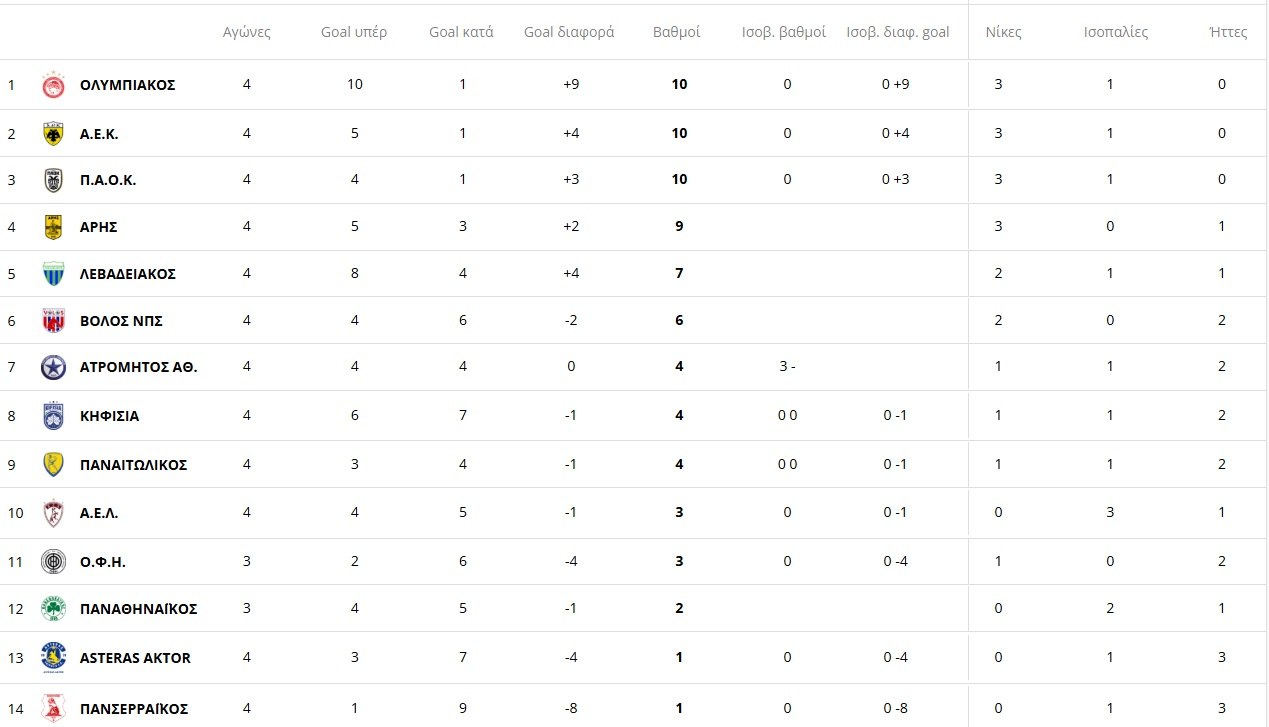The width and height of the screenshot is (1269, 727).
Task: Click the ΚΗΦΙΣΙΑ club crest
Action: point(53,416)
